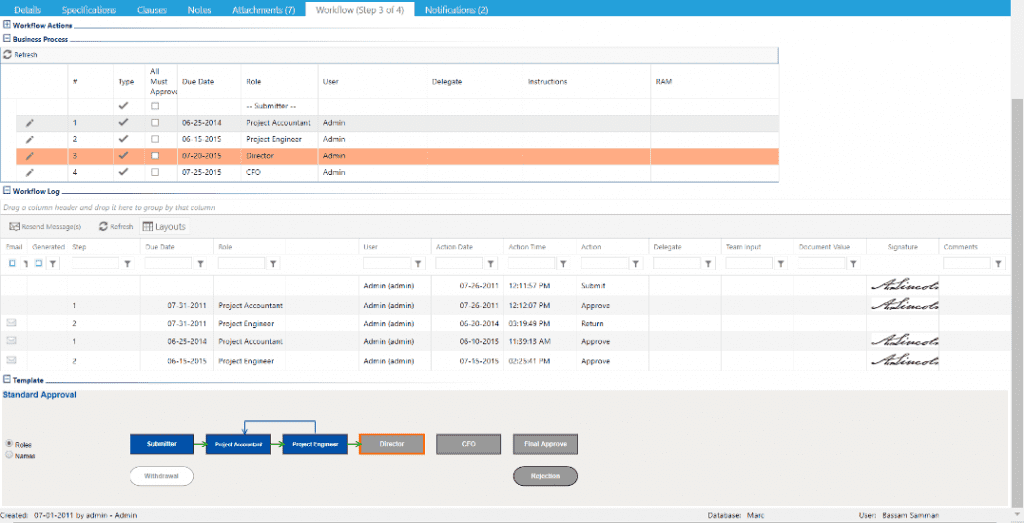
Task: Sort by the Action Date column header
Action: 455,247
